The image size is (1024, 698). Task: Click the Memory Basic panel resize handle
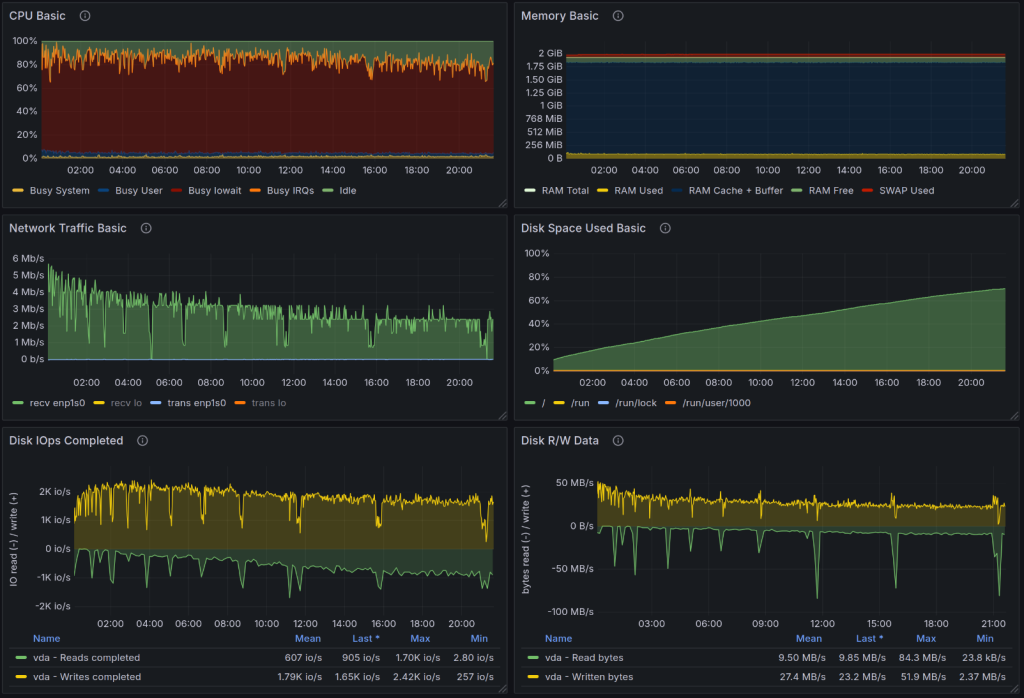[x=1014, y=202]
